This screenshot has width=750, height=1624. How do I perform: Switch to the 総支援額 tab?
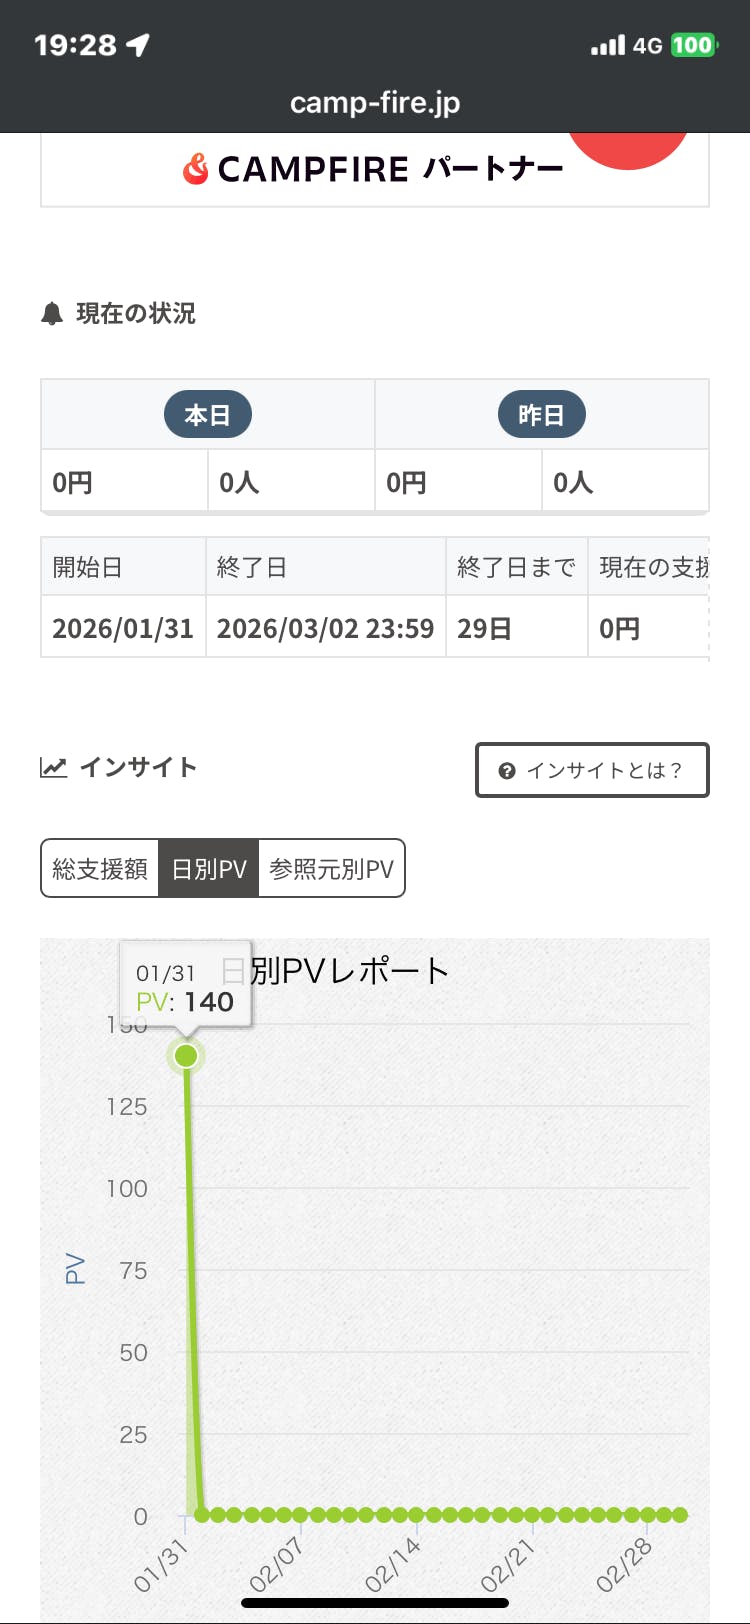point(100,869)
